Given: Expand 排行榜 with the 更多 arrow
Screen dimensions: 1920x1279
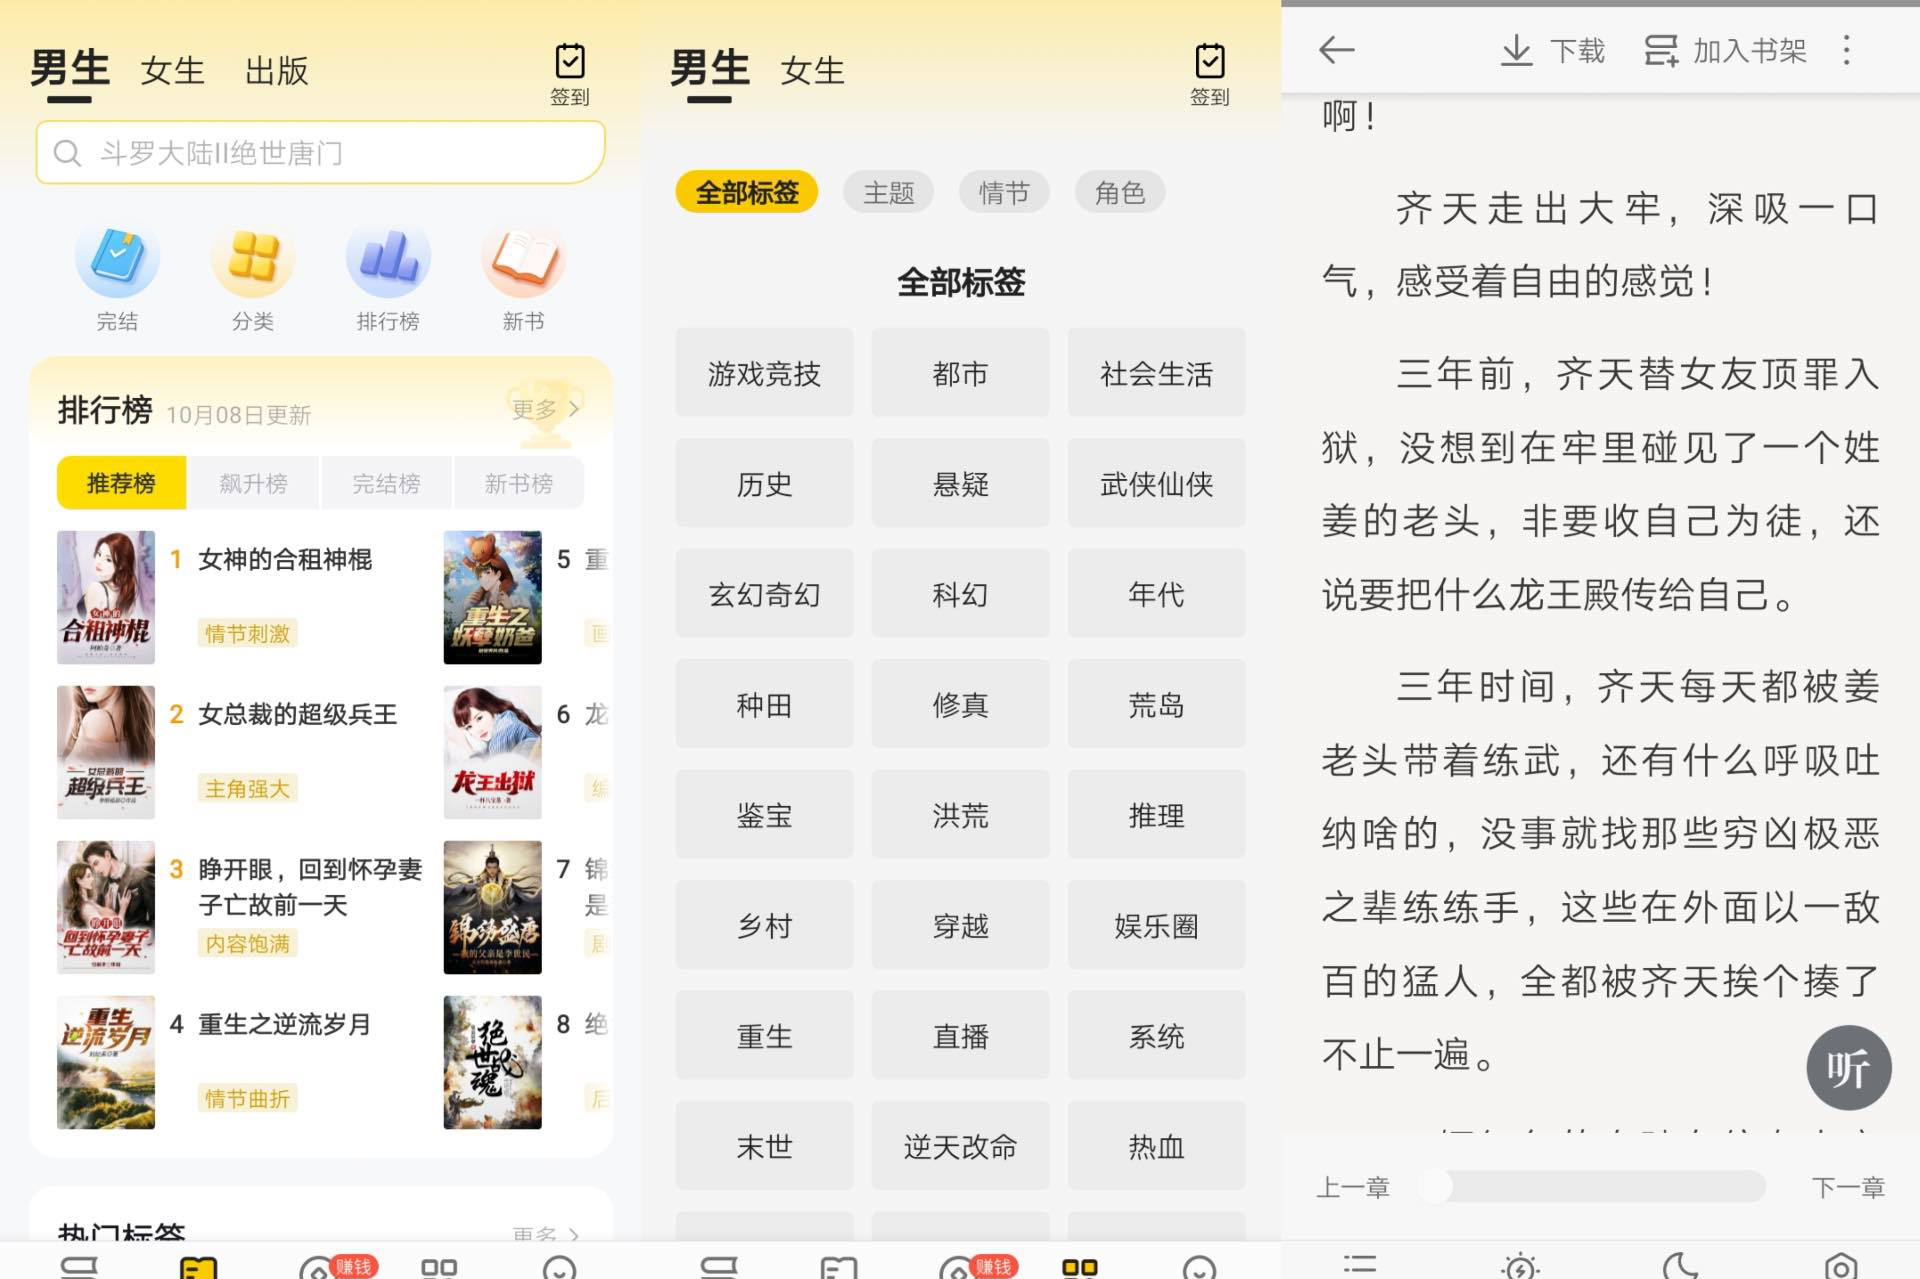Looking at the screenshot, I should [546, 409].
